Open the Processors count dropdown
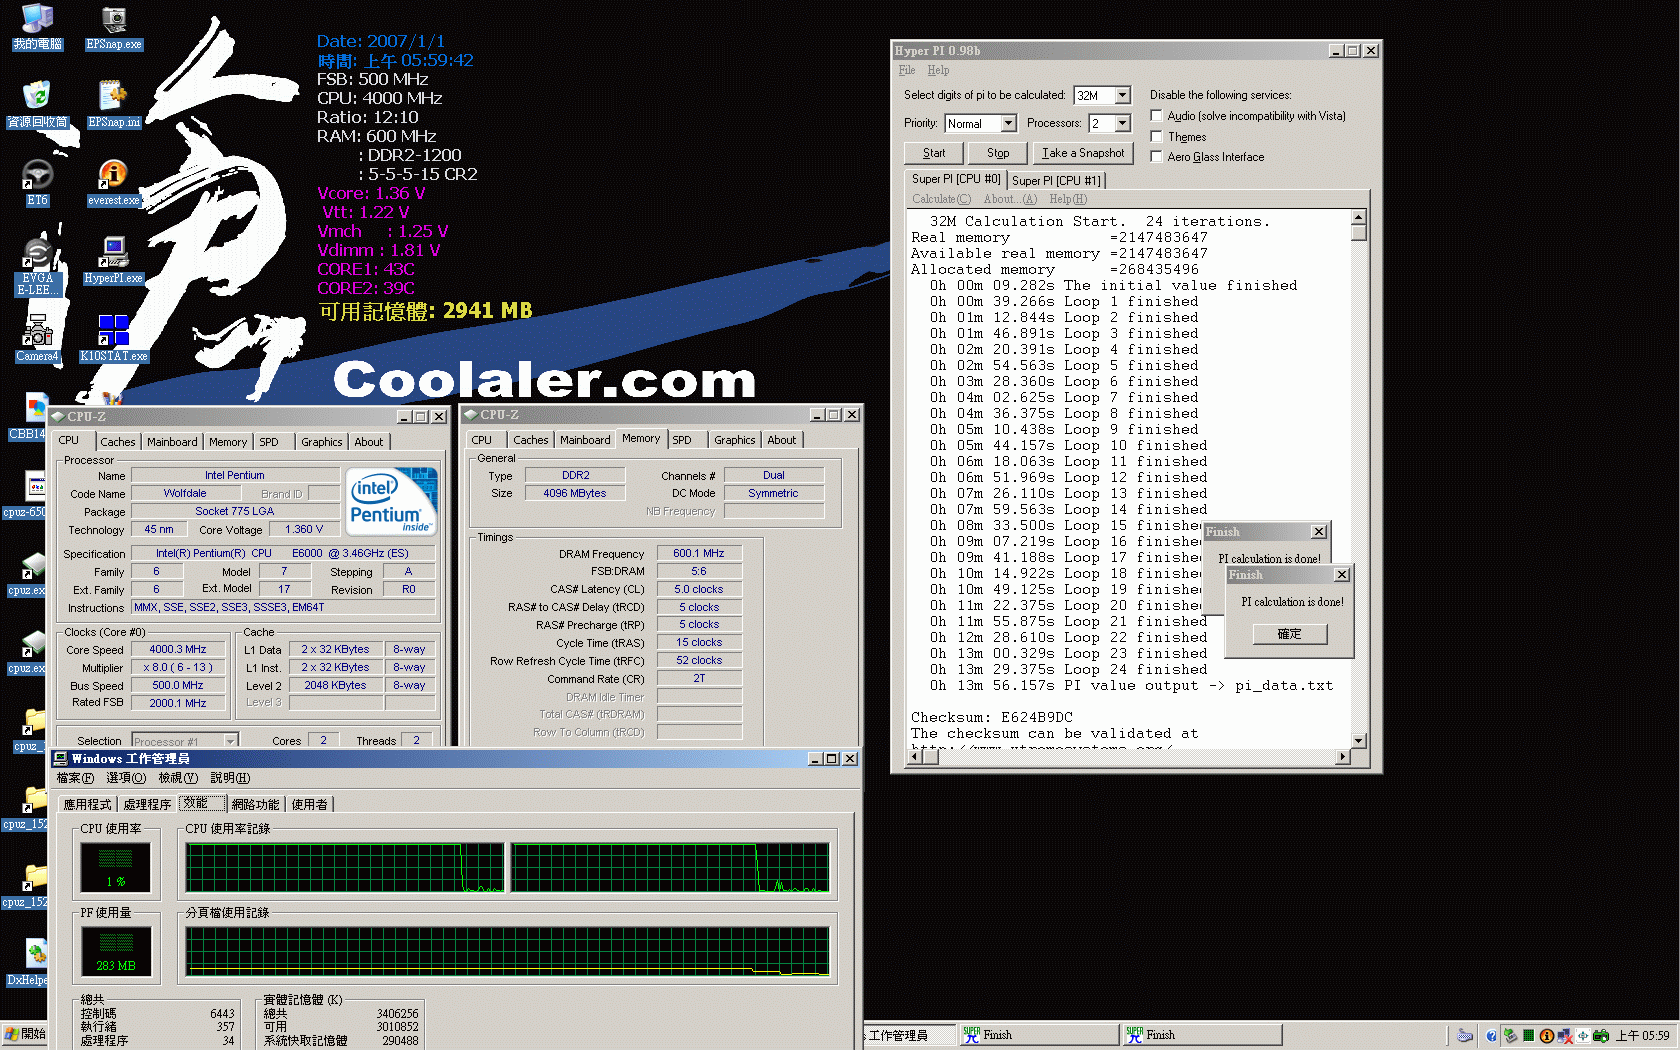This screenshot has height=1050, width=1680. point(1122,123)
